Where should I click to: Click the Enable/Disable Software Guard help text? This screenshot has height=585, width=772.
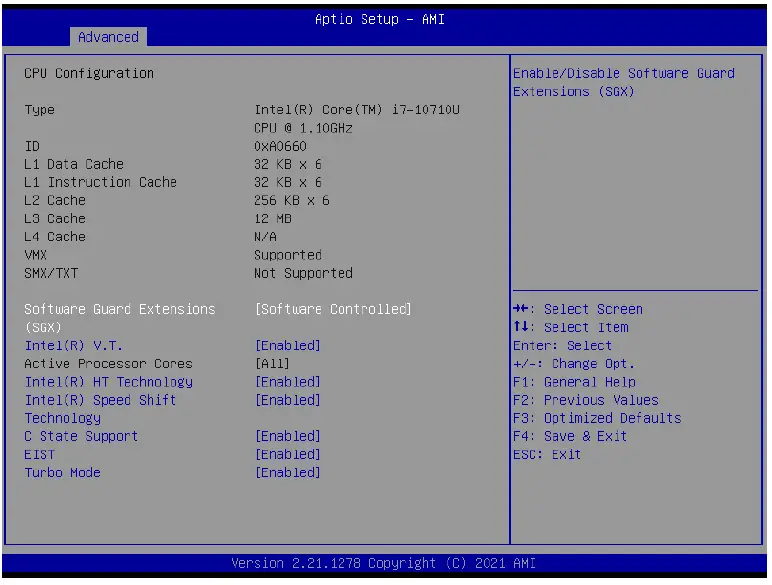624,82
